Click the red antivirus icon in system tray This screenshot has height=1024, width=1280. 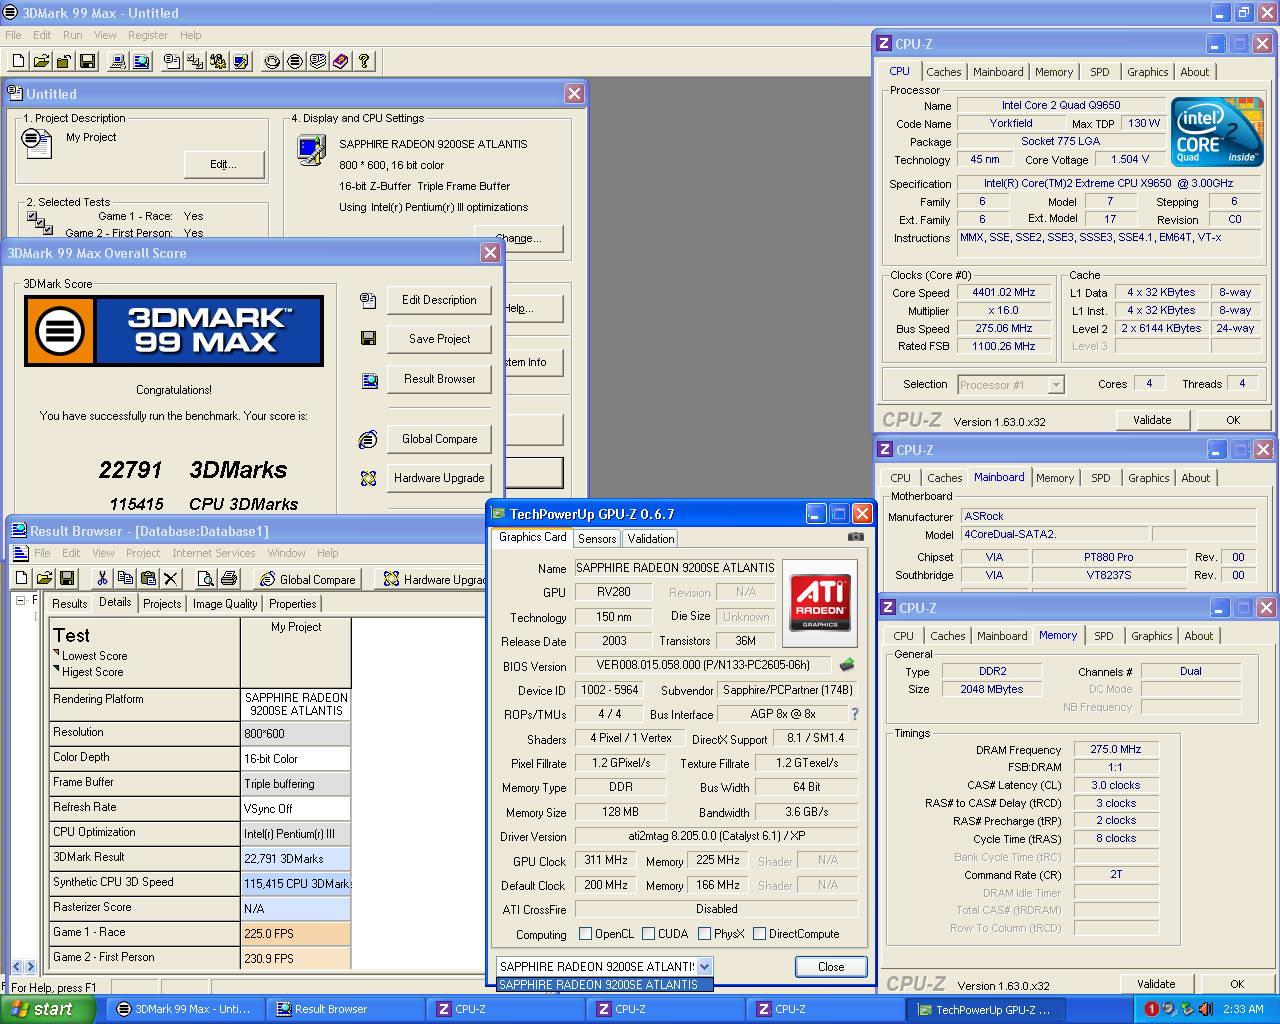(1151, 1009)
